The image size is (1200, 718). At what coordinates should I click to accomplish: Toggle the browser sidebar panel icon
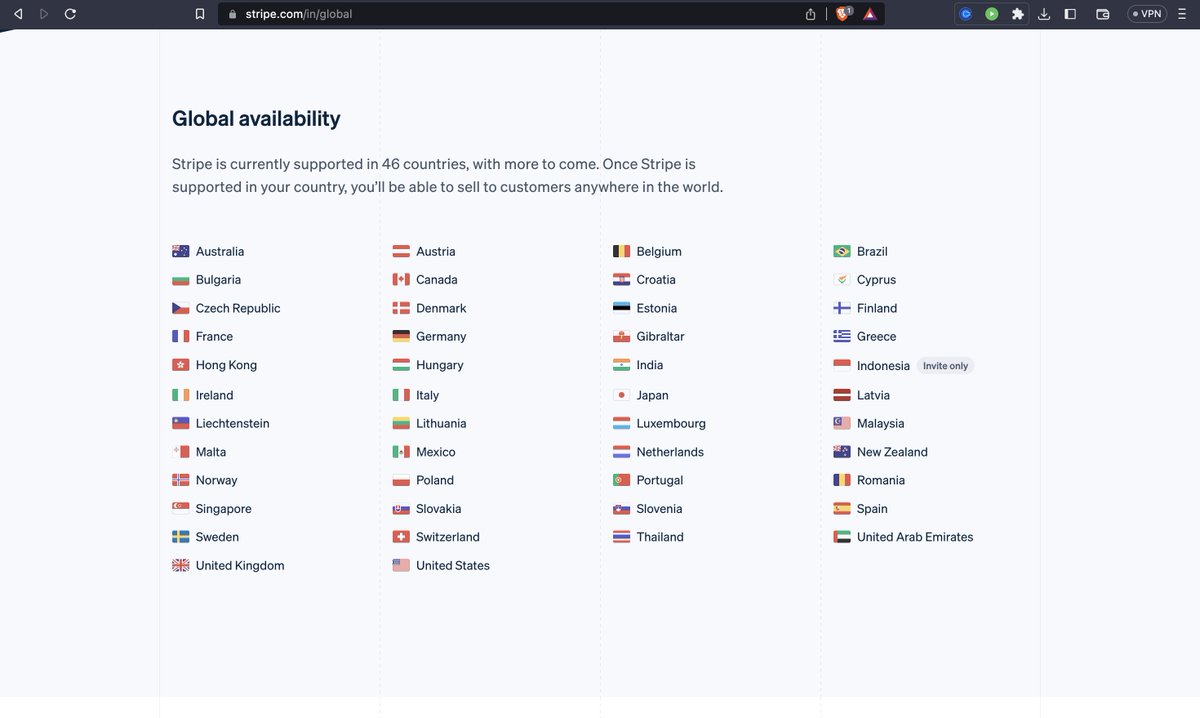tap(1070, 14)
